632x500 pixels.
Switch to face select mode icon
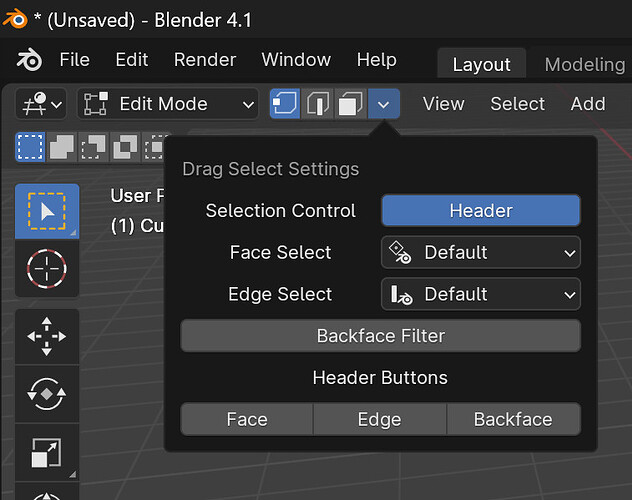click(x=350, y=104)
